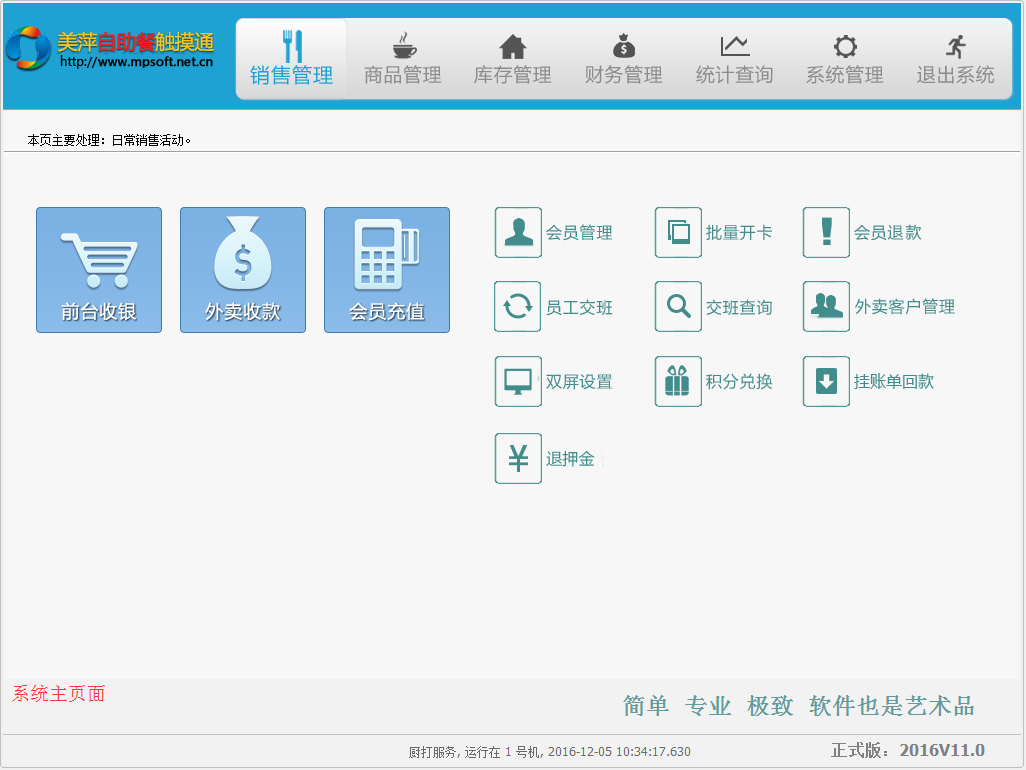Image resolution: width=1026 pixels, height=770 pixels.
Task: Click the 批量开卡 stacked cards icon
Action: 678,233
